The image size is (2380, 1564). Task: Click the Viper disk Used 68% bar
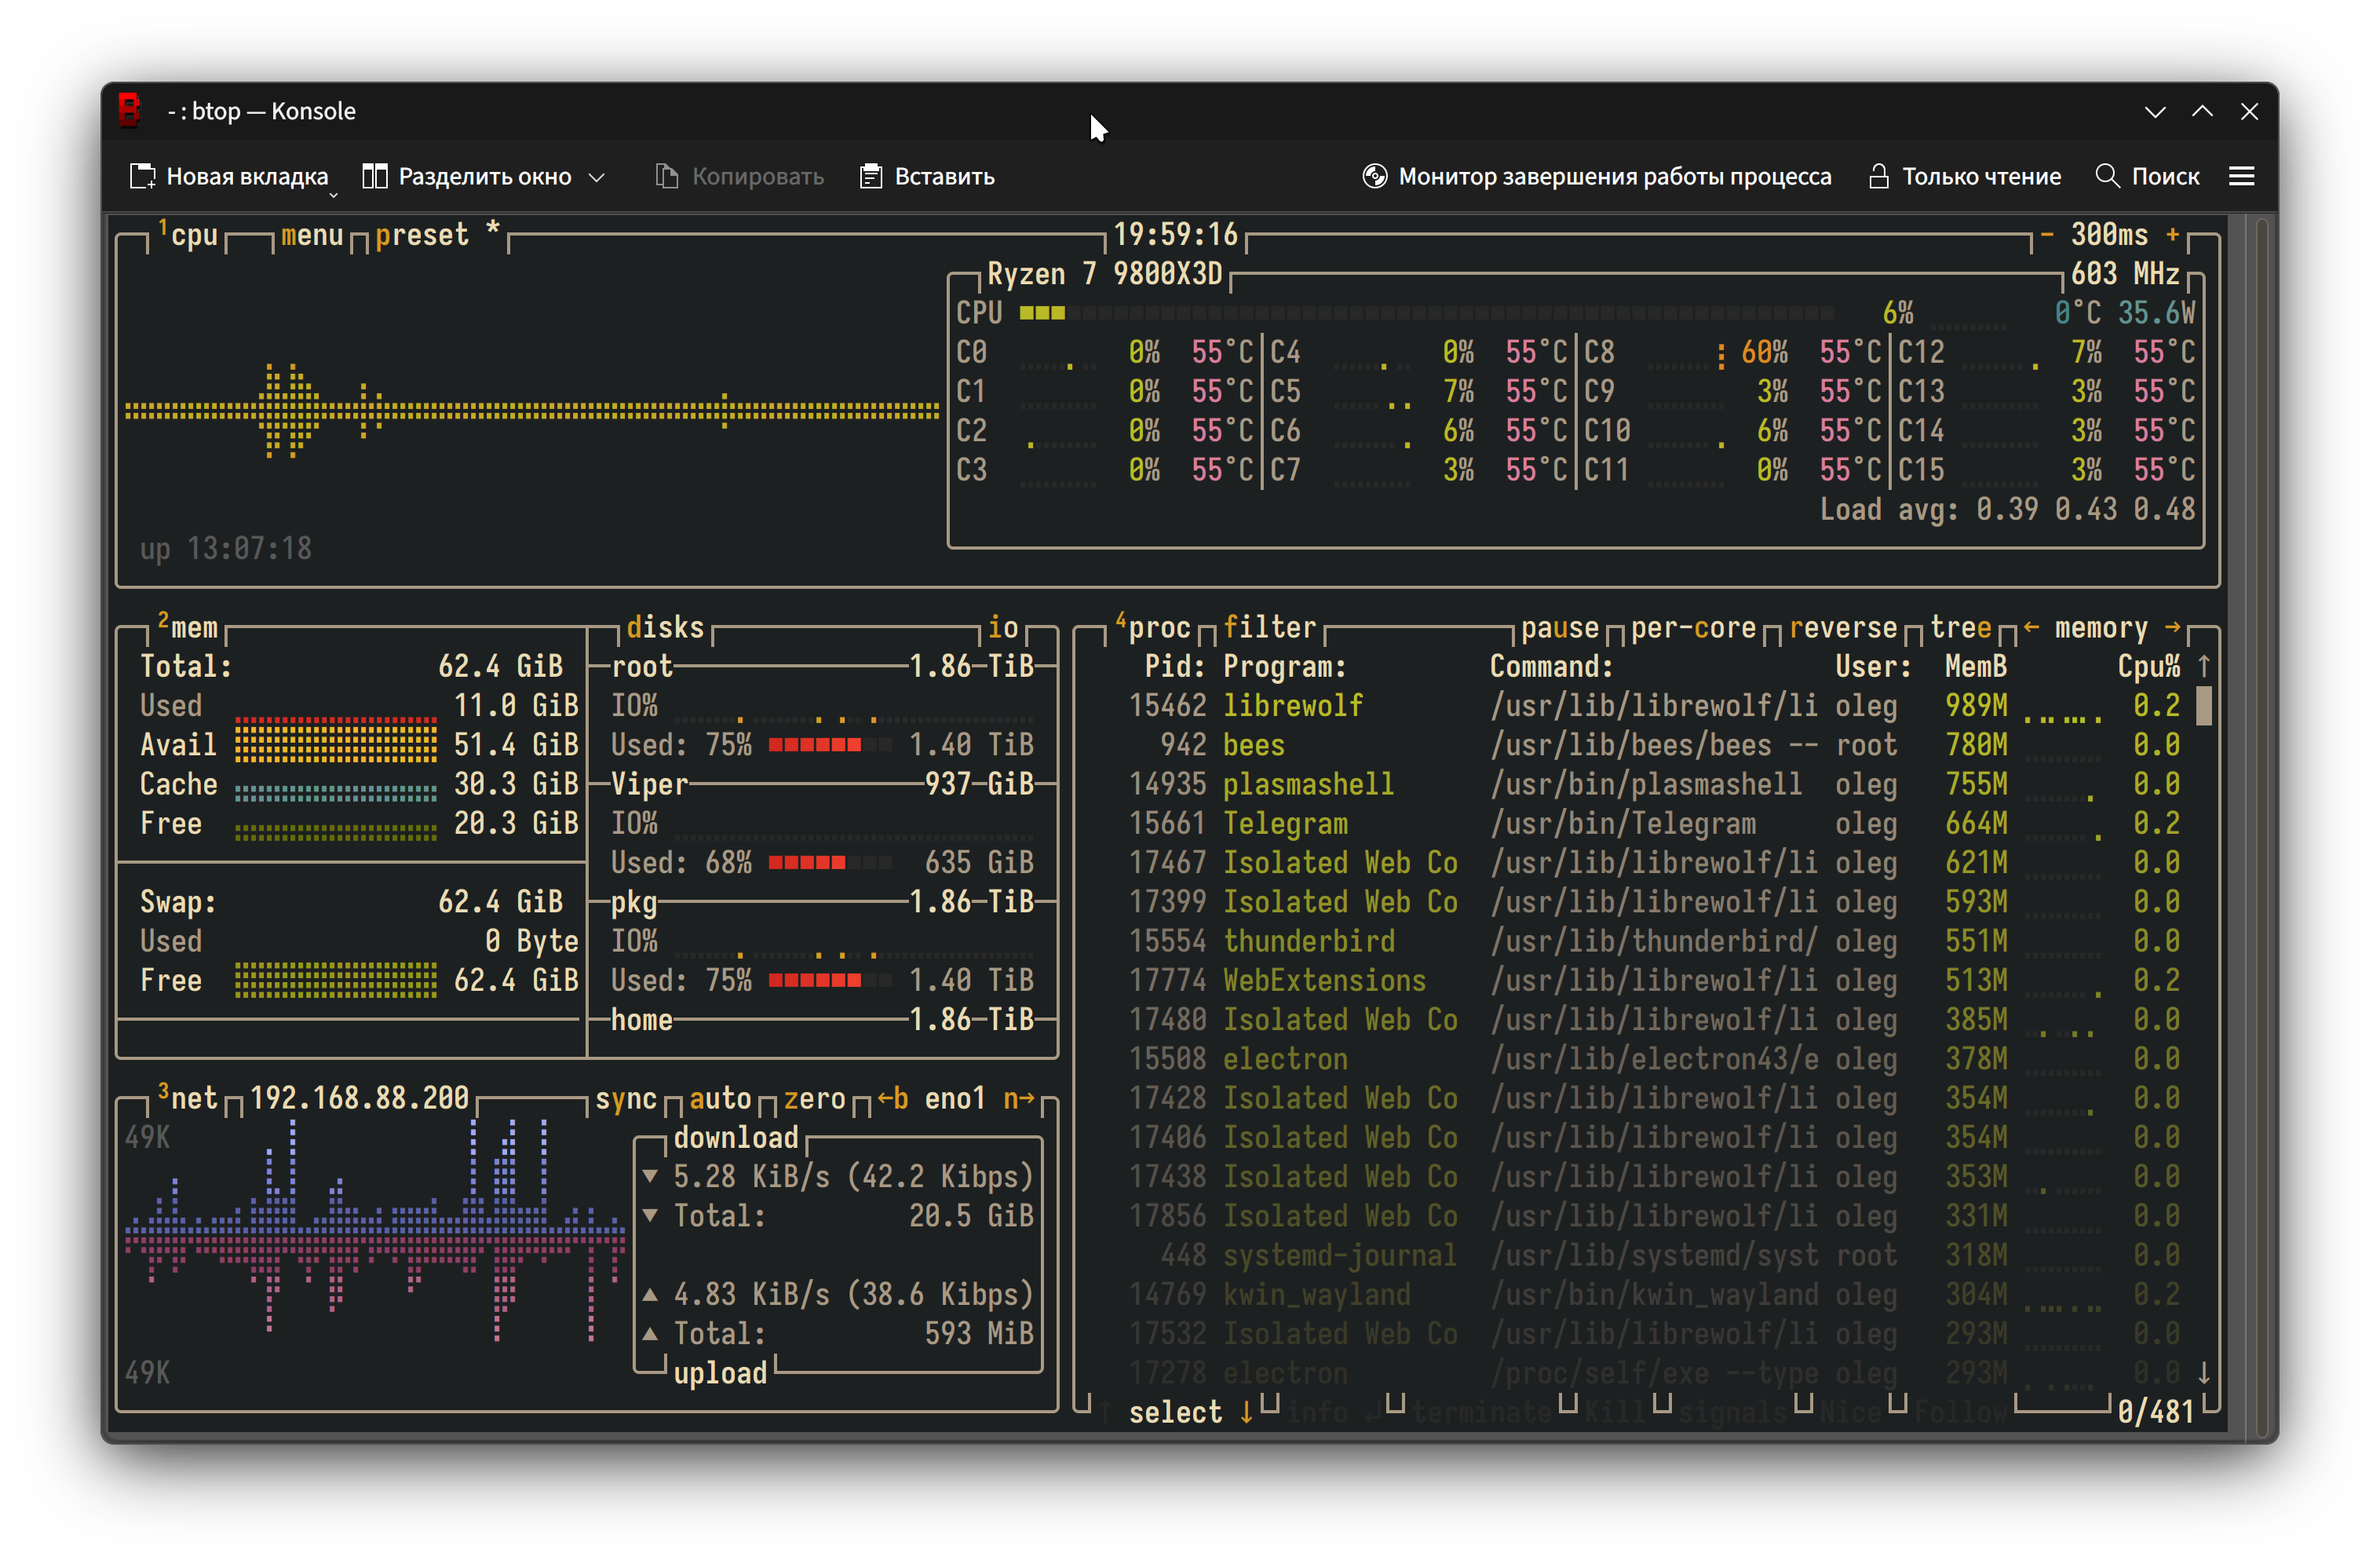point(830,863)
